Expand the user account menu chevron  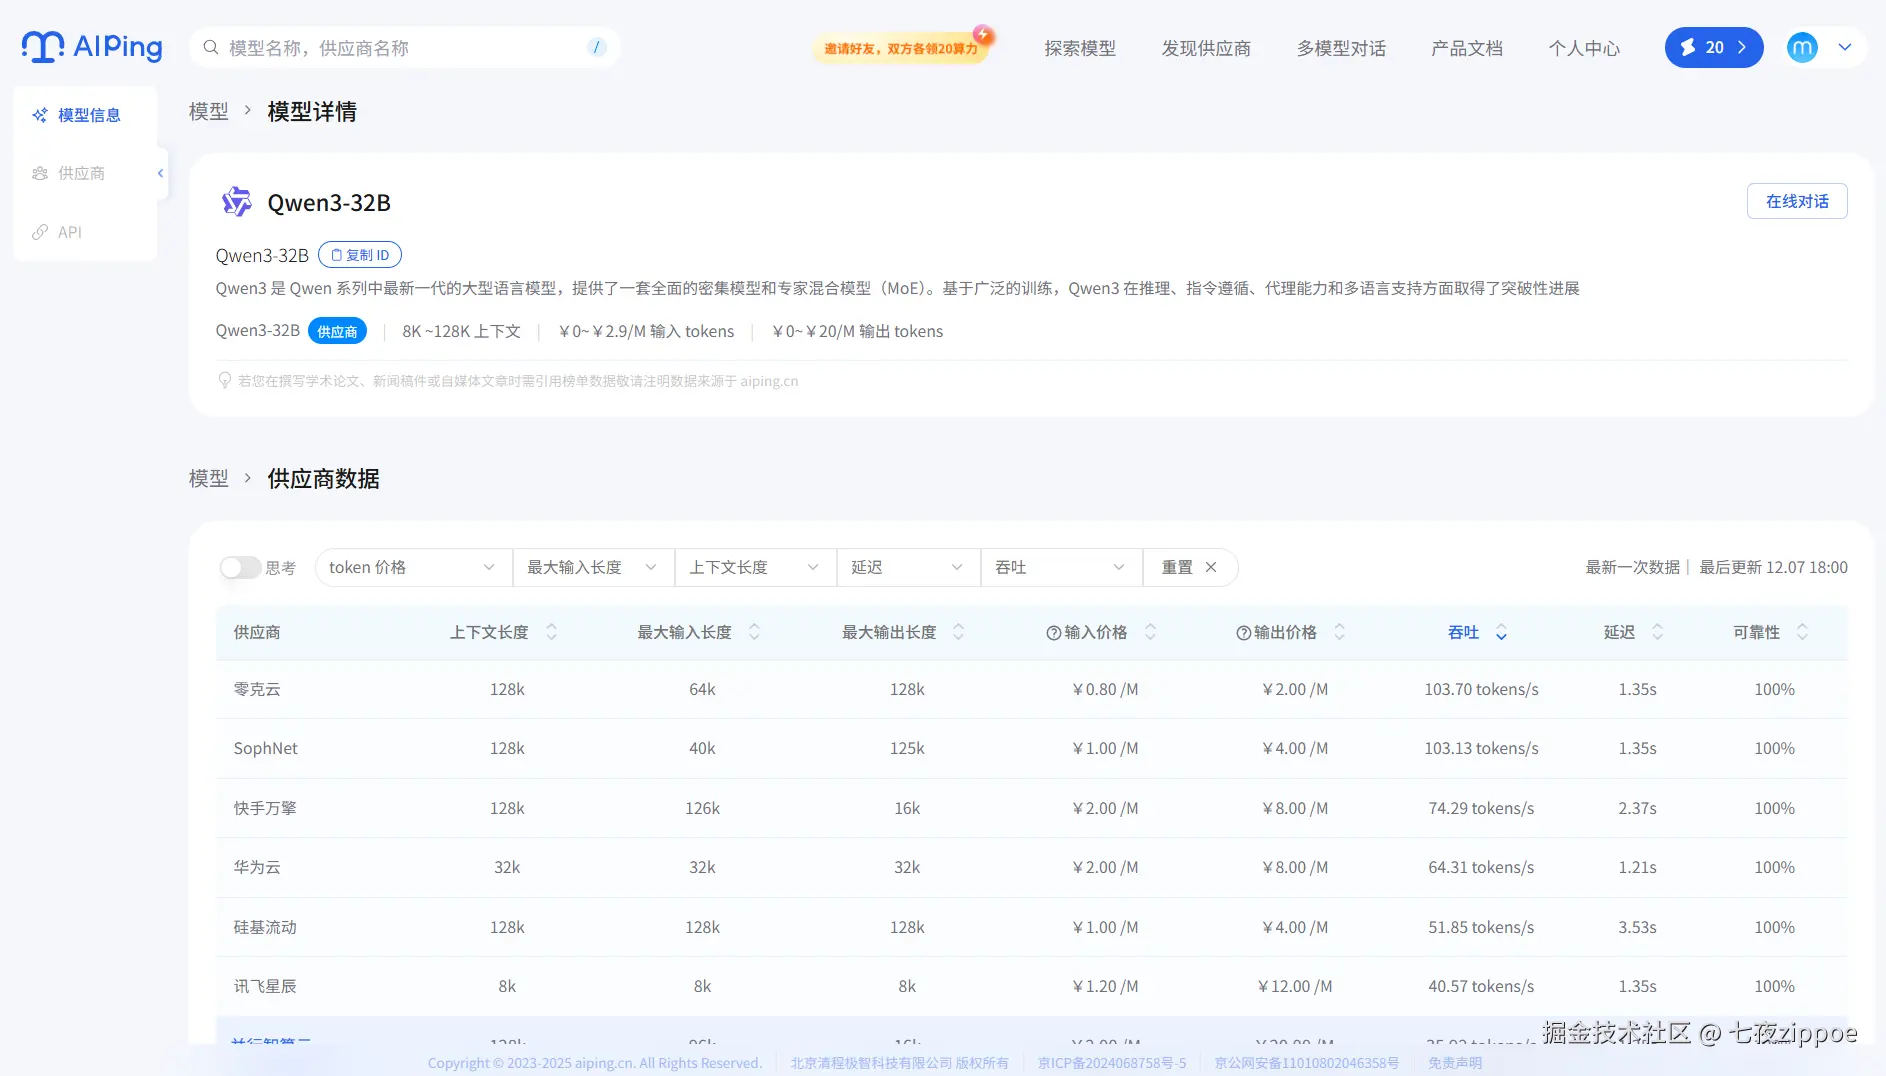click(1845, 47)
